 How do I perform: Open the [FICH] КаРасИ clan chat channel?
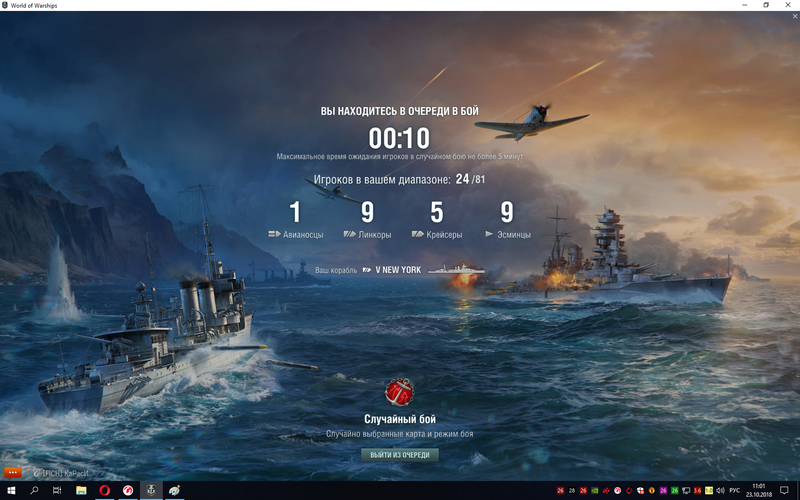(x=61, y=473)
